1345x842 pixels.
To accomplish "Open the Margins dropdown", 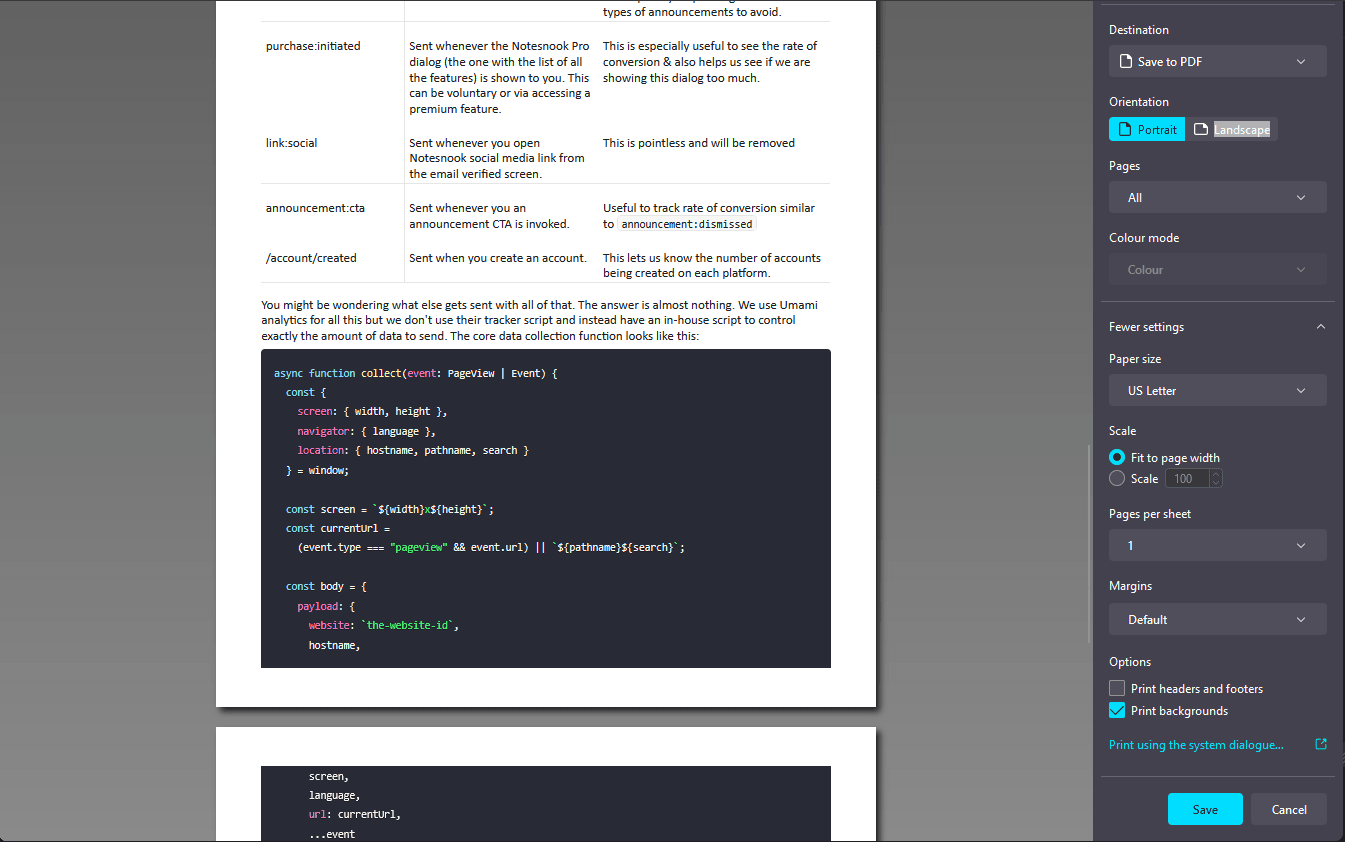I will 1217,619.
